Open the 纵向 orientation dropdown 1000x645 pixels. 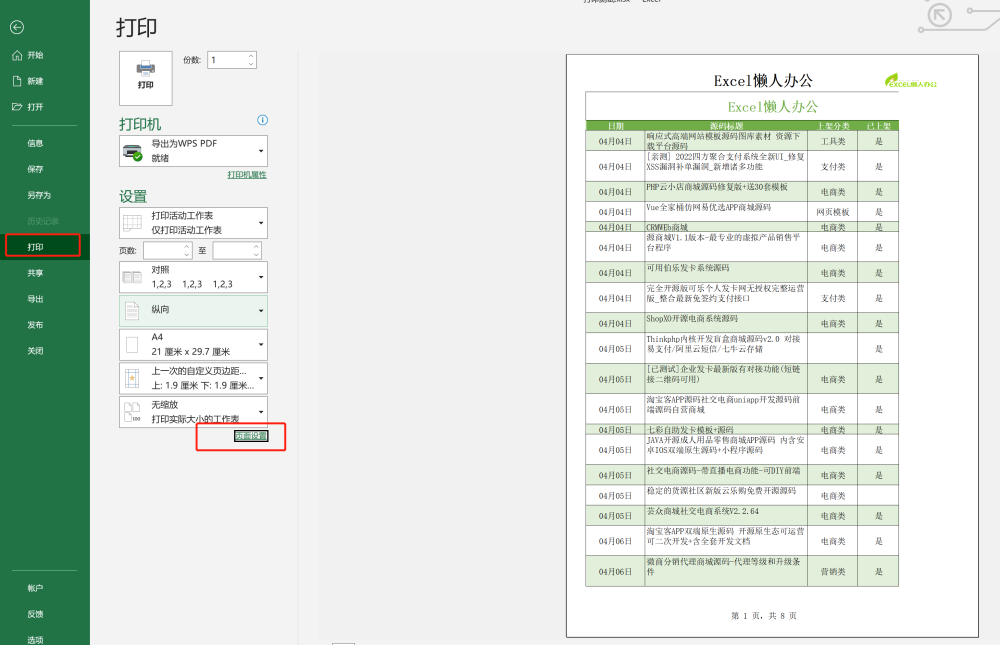[193, 311]
